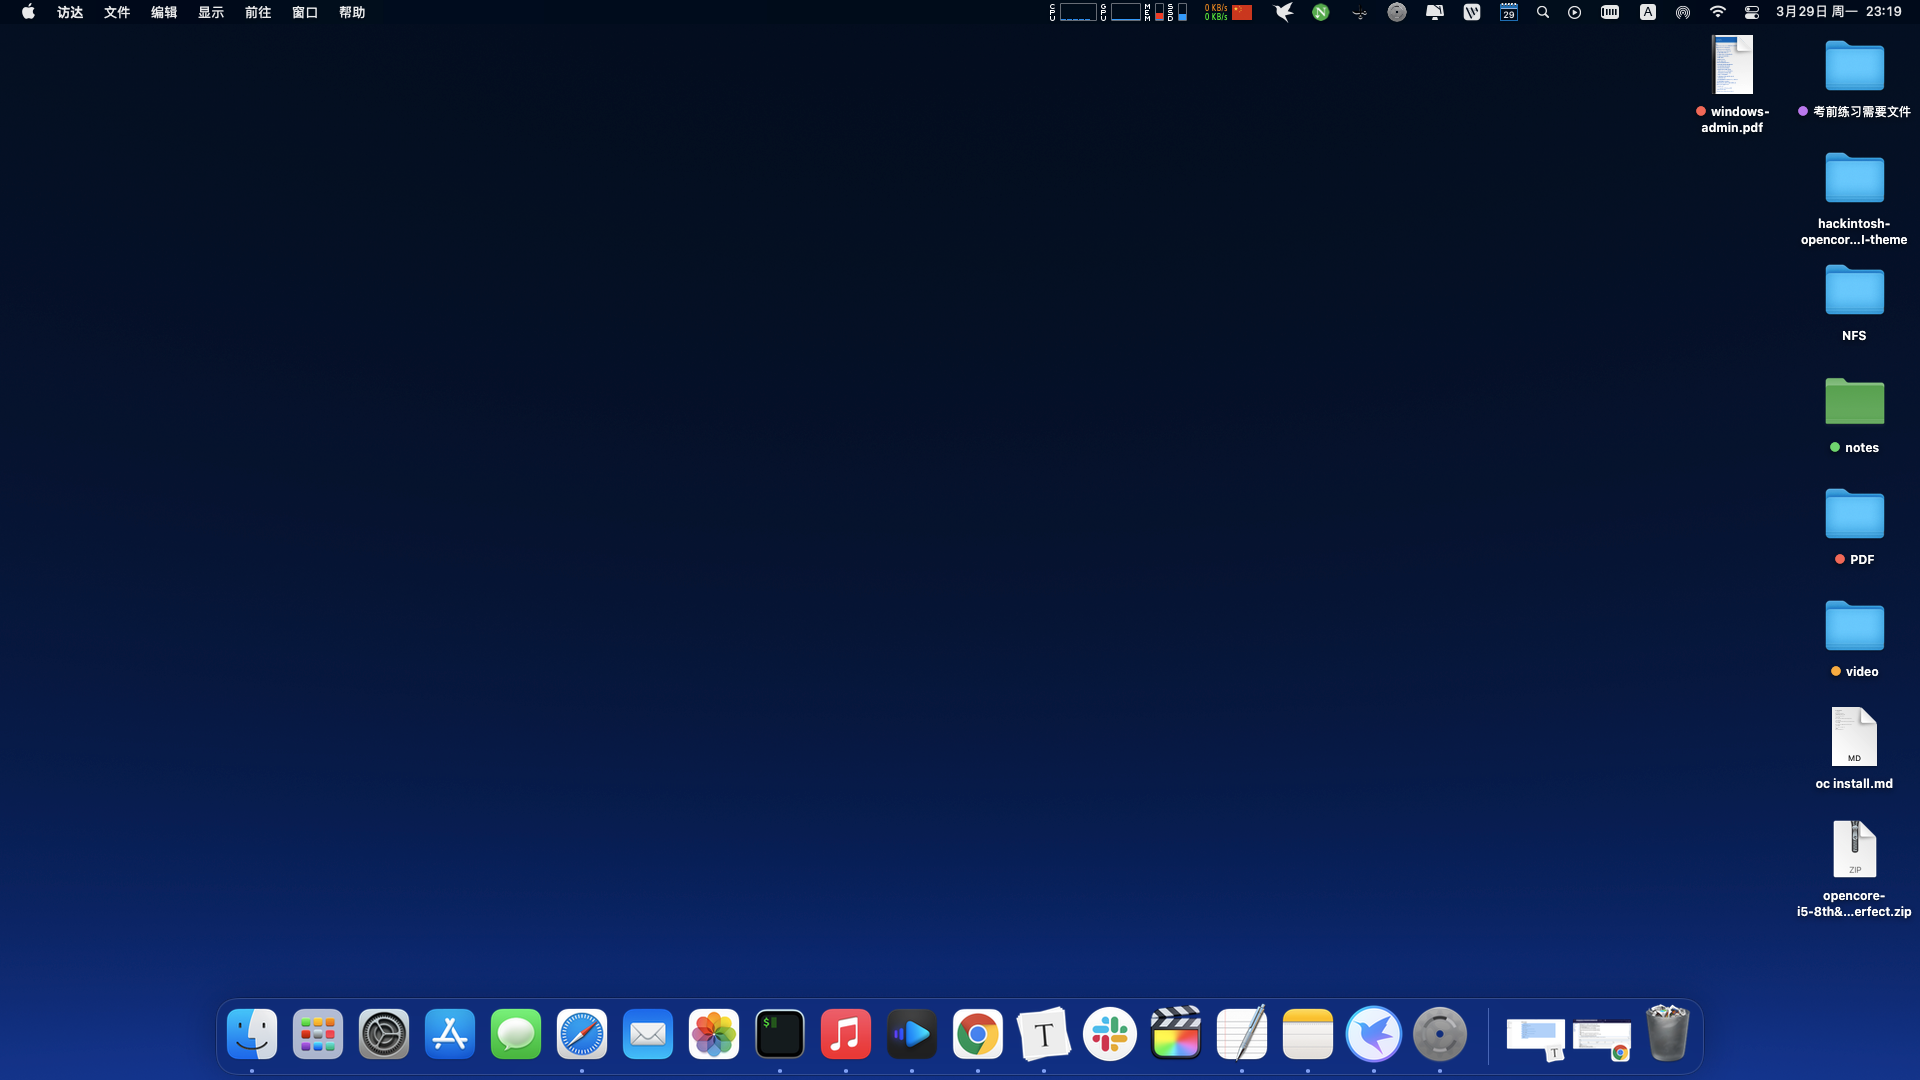
Task: Open the blue bird app in Dock
Action: pos(1374,1034)
